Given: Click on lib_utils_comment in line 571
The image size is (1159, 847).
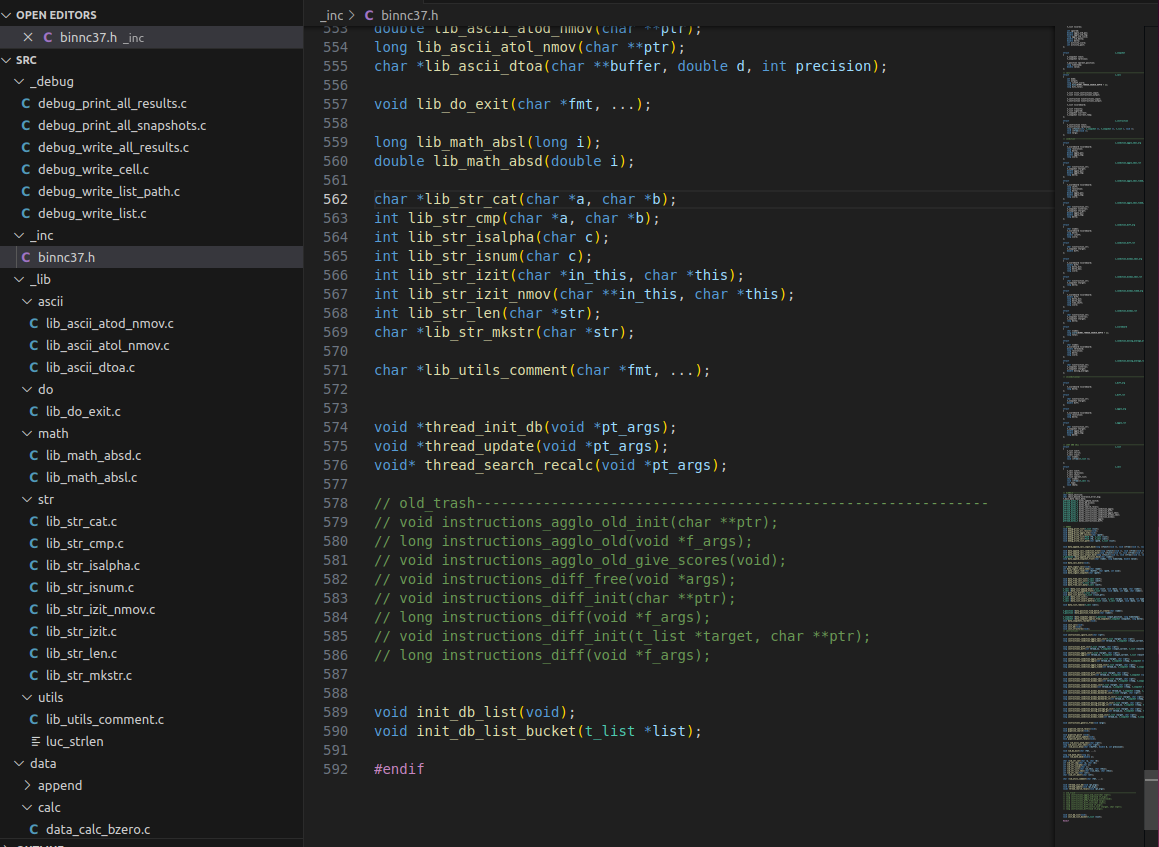Looking at the screenshot, I should coord(496,370).
